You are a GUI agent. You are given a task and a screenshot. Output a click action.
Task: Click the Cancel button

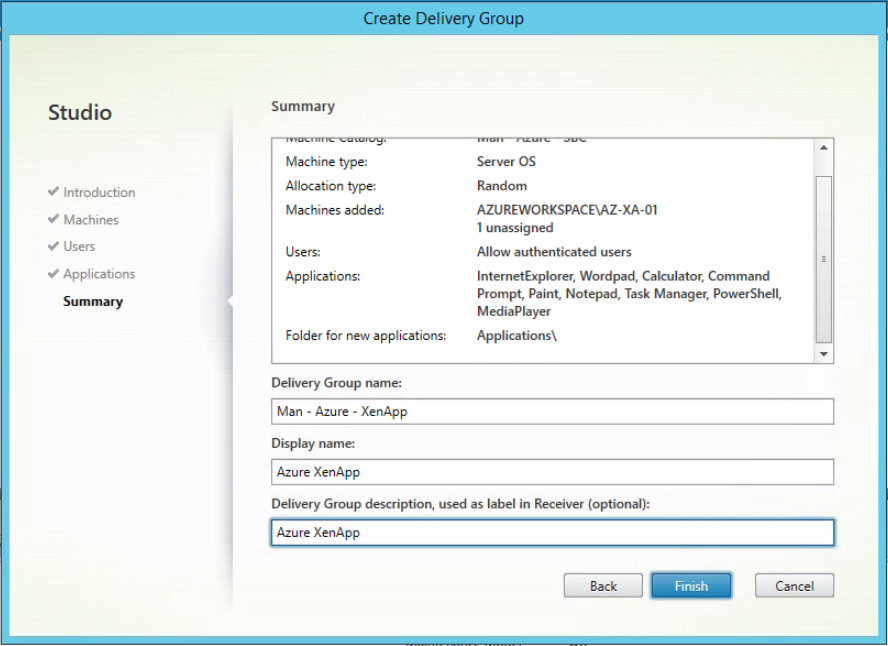coord(794,585)
